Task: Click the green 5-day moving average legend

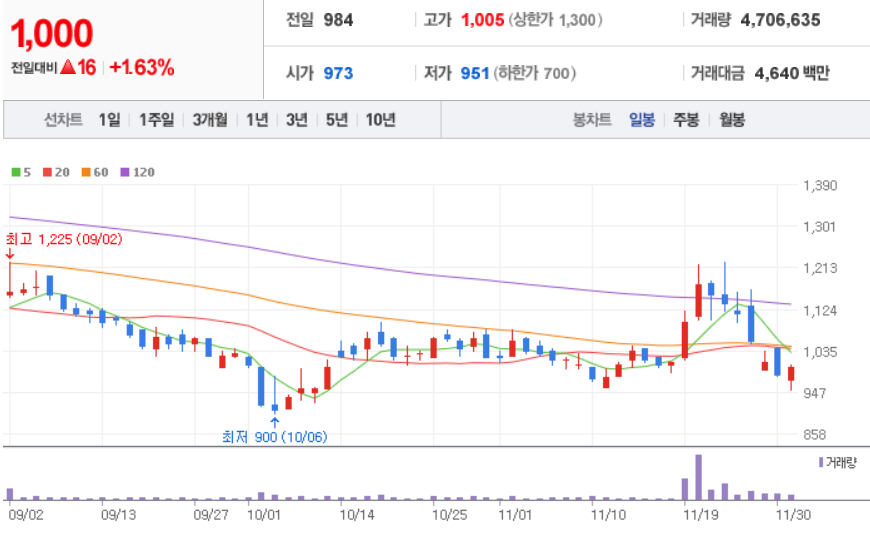Action: (21, 172)
